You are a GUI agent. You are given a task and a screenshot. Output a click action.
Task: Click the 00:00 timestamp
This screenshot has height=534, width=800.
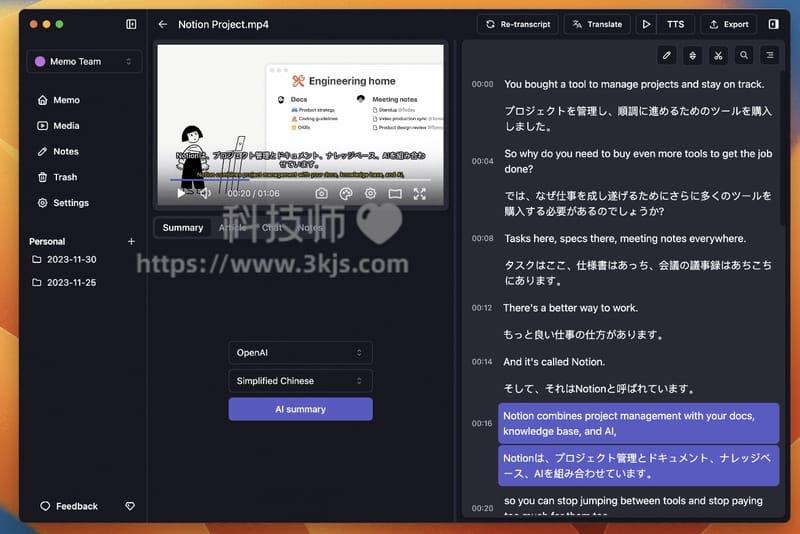click(482, 84)
